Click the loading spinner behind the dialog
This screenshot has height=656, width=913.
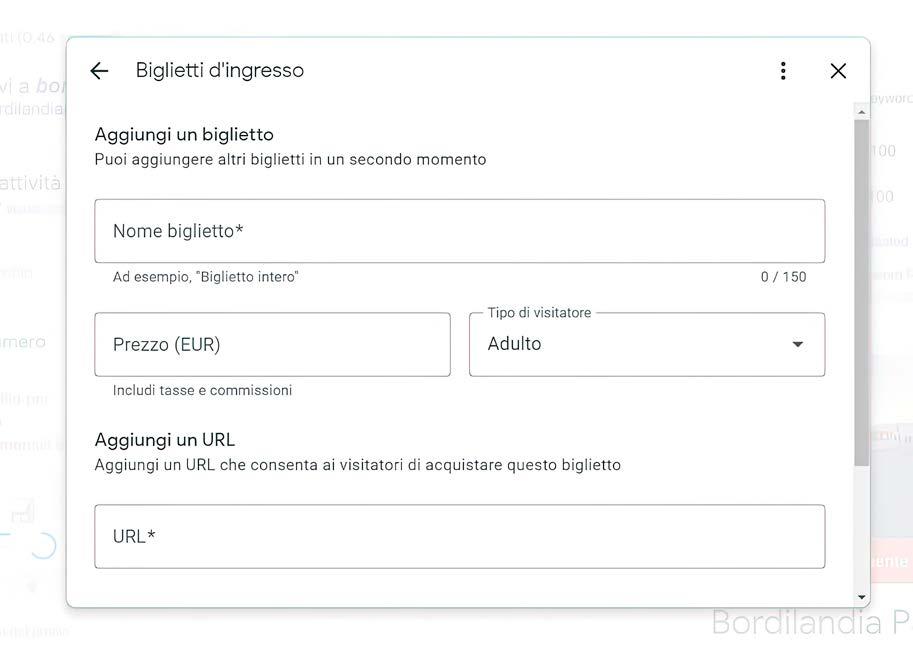(x=43, y=545)
